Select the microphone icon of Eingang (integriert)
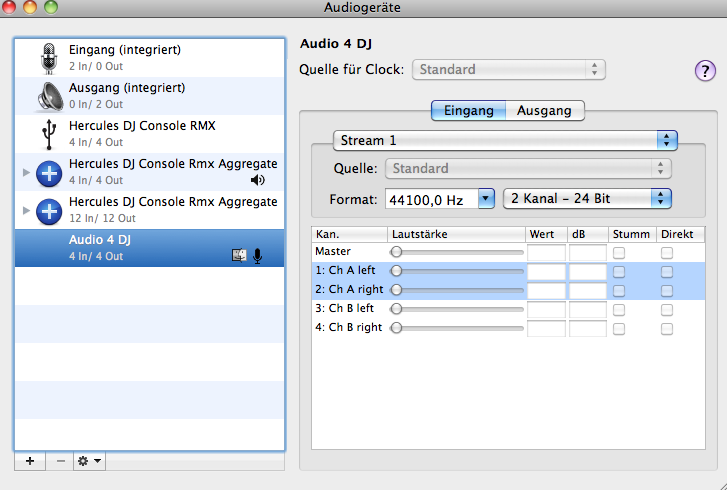 49,58
